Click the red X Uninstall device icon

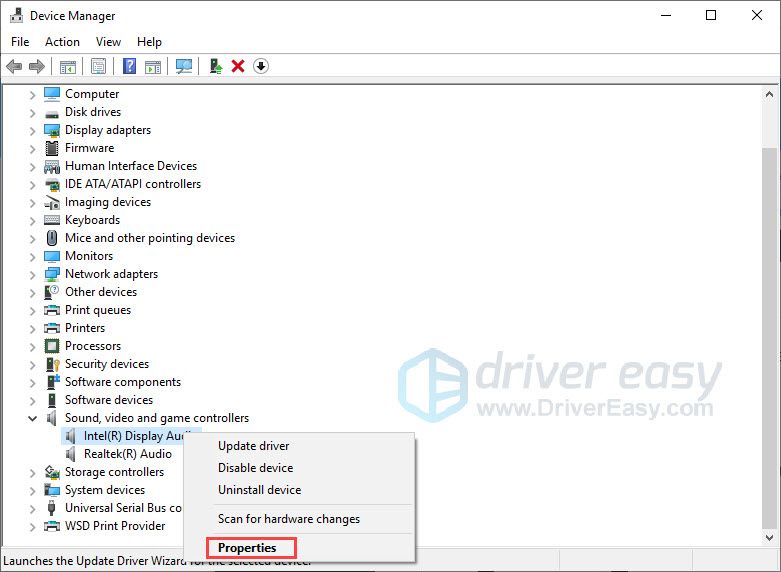coord(238,66)
